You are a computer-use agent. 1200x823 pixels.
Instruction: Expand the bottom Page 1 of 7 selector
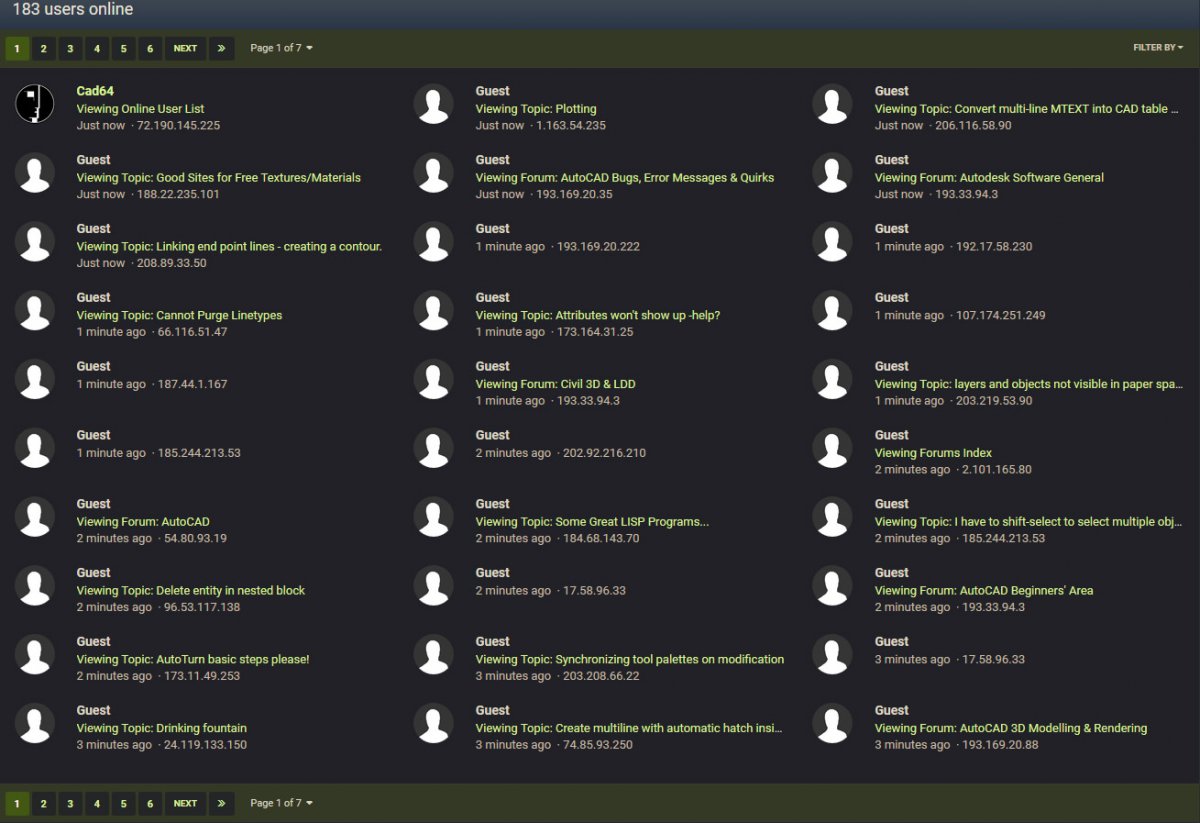click(x=281, y=803)
